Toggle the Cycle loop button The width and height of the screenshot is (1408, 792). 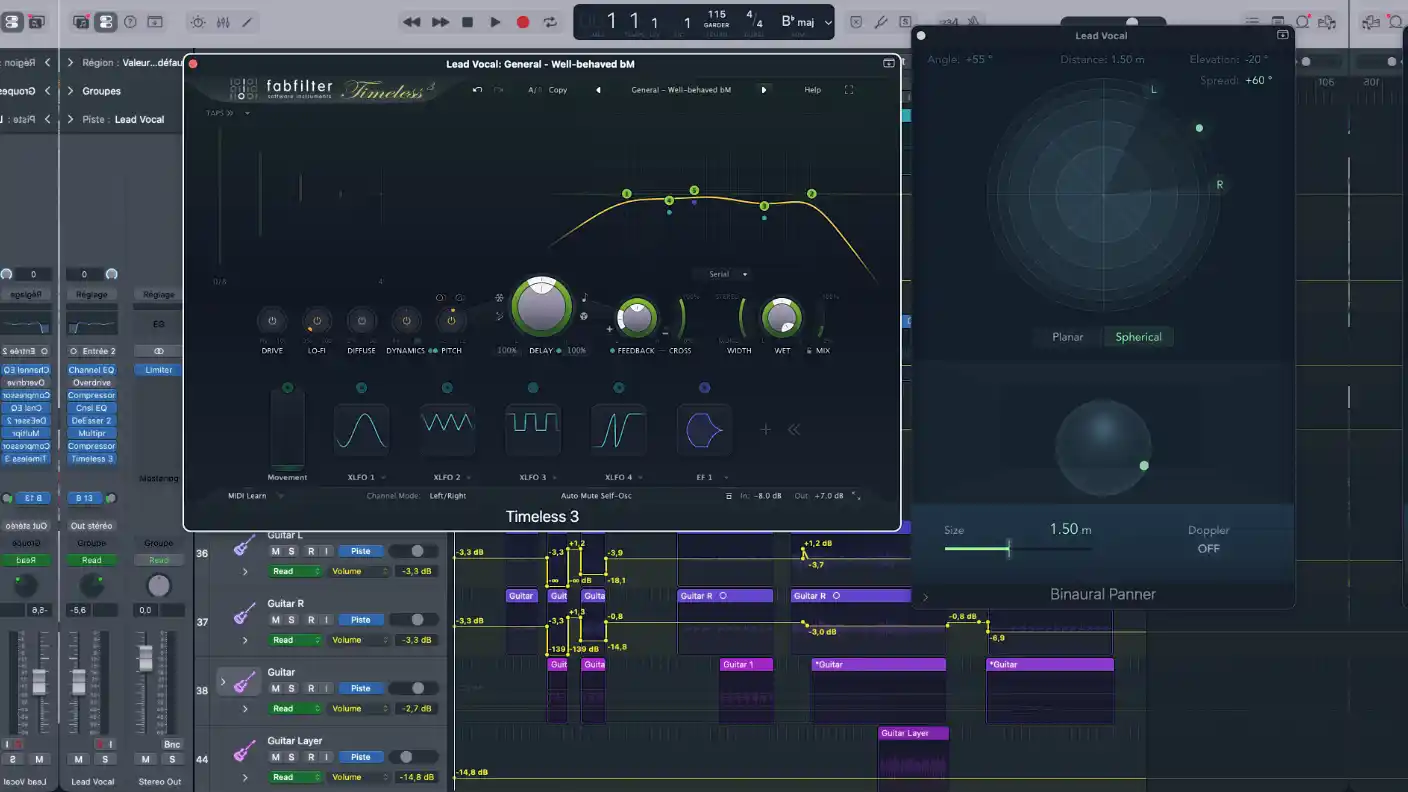click(x=550, y=22)
